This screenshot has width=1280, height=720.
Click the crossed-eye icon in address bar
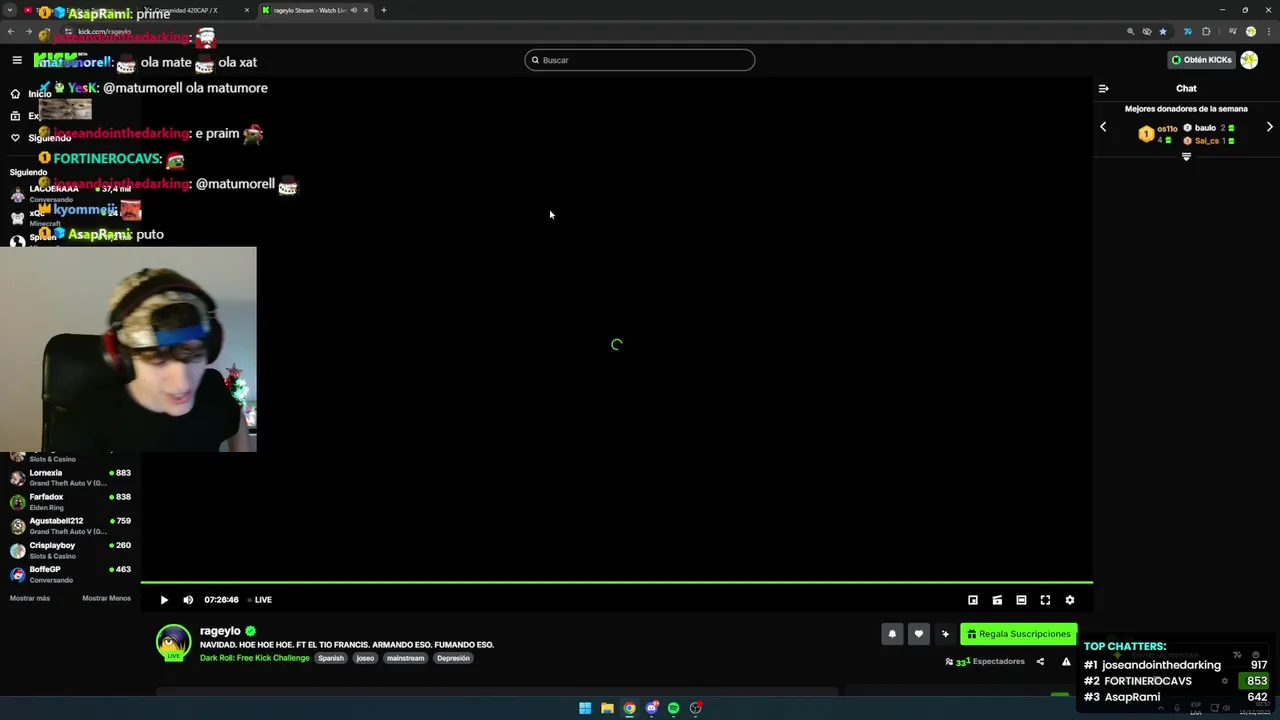(1147, 31)
